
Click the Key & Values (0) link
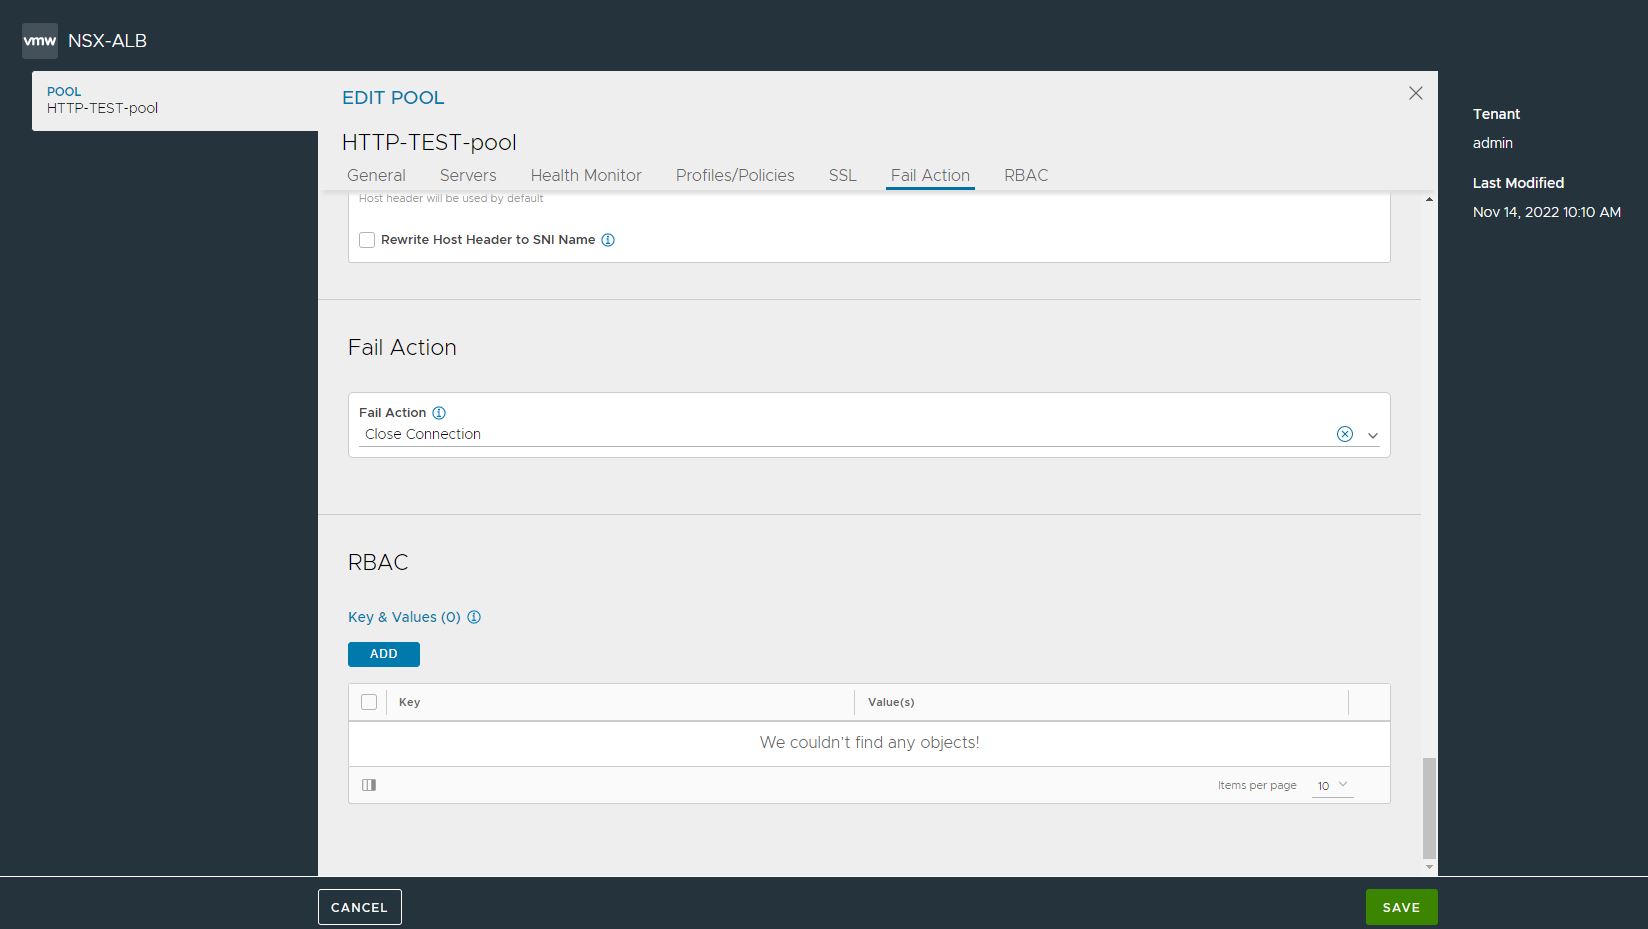coord(404,617)
